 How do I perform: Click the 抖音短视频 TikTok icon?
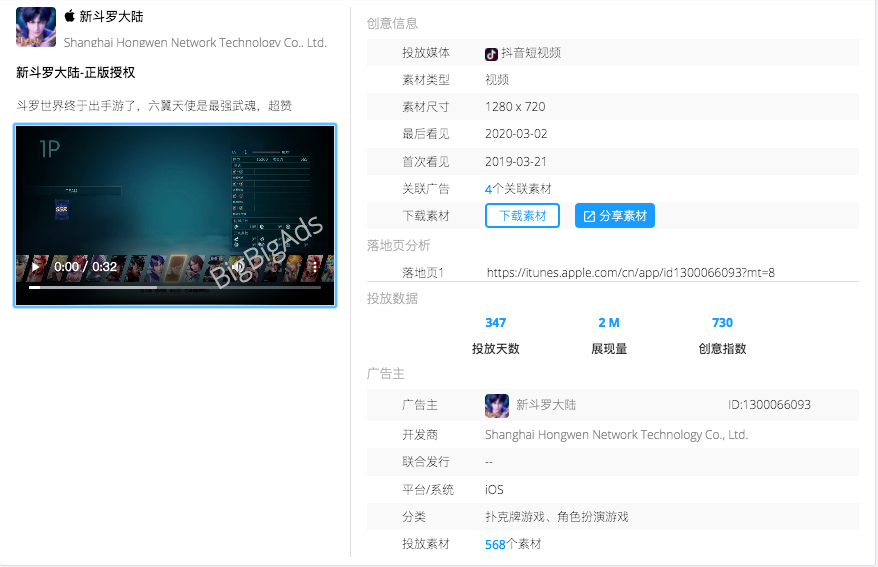pos(491,54)
